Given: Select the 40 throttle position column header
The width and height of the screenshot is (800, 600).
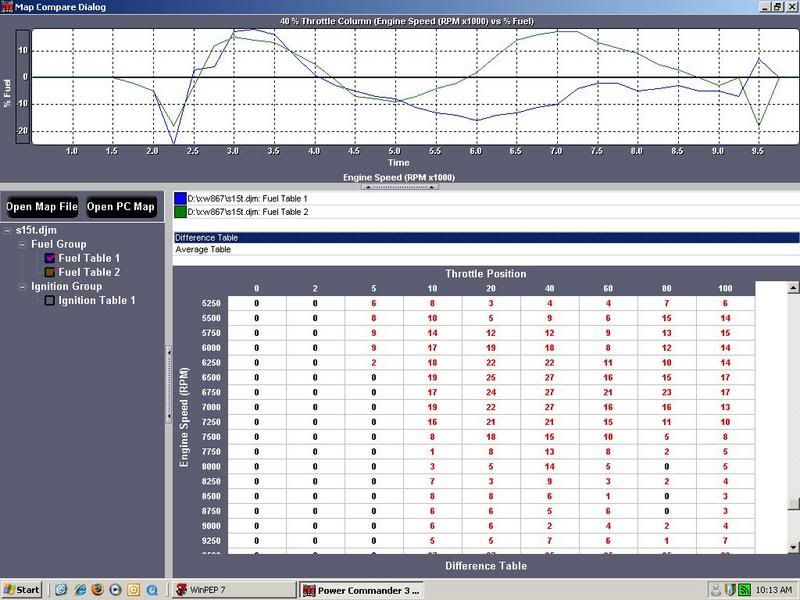Looking at the screenshot, I should [x=549, y=288].
